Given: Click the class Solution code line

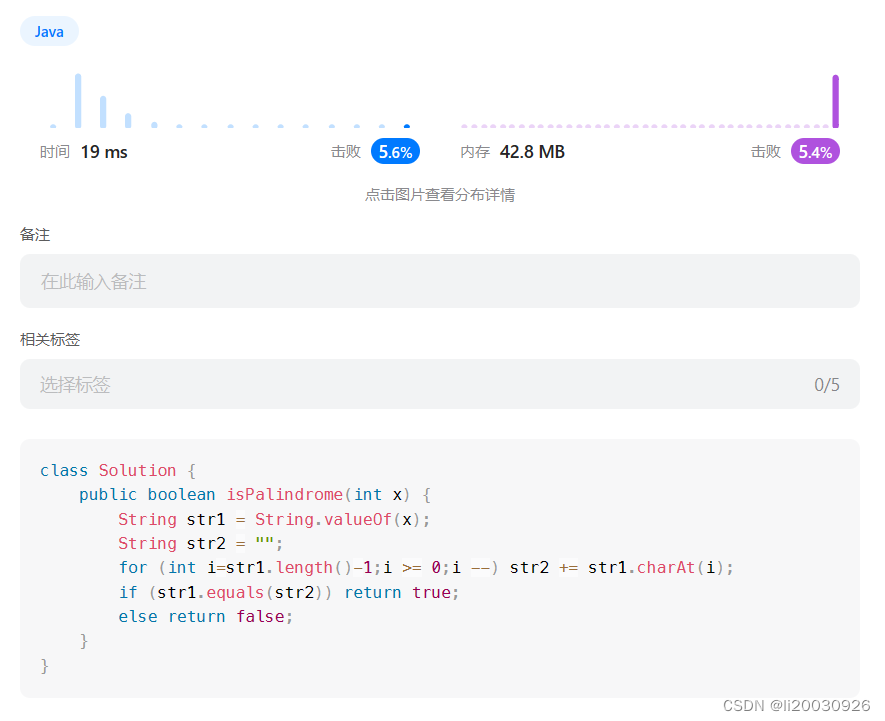Looking at the screenshot, I should click(x=118, y=470).
